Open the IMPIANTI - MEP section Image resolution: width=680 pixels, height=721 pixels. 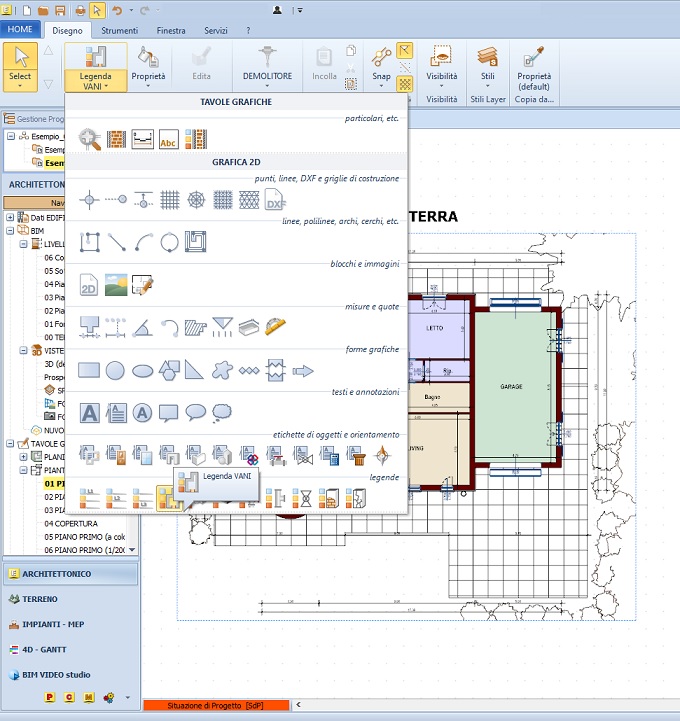(55, 624)
